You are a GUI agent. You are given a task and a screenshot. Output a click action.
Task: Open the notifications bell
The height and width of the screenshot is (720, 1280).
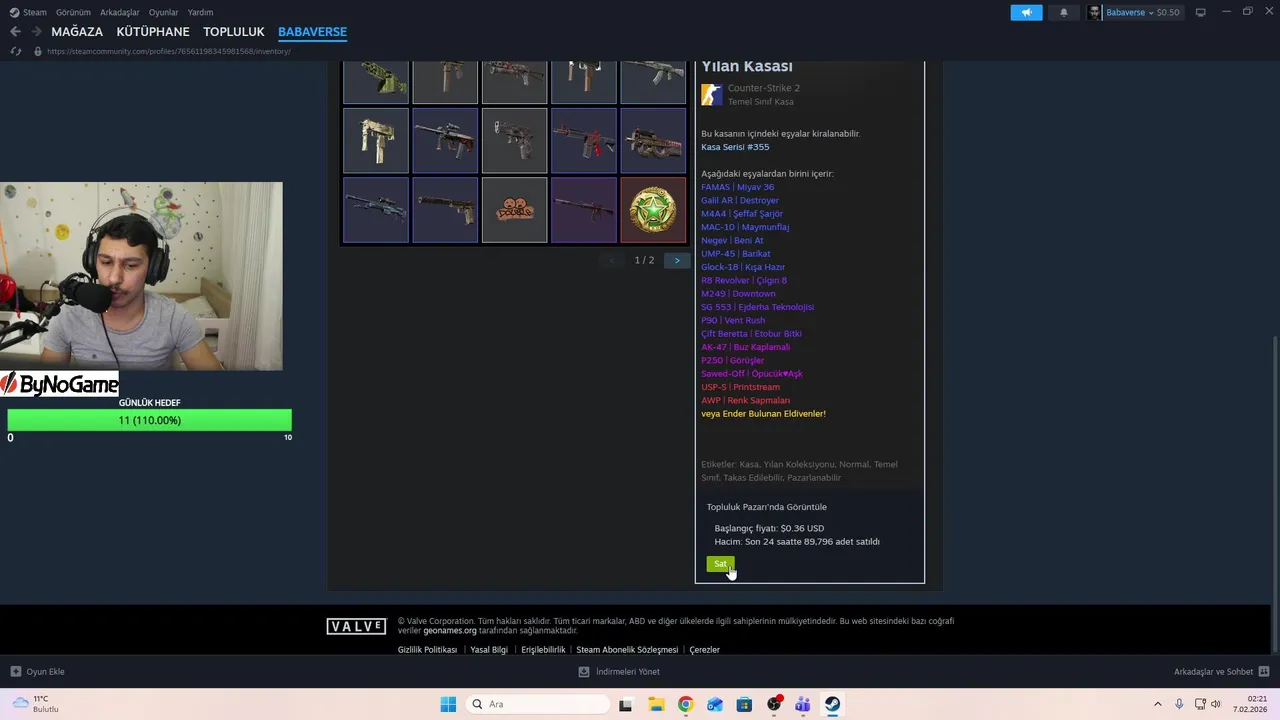coord(1063,12)
